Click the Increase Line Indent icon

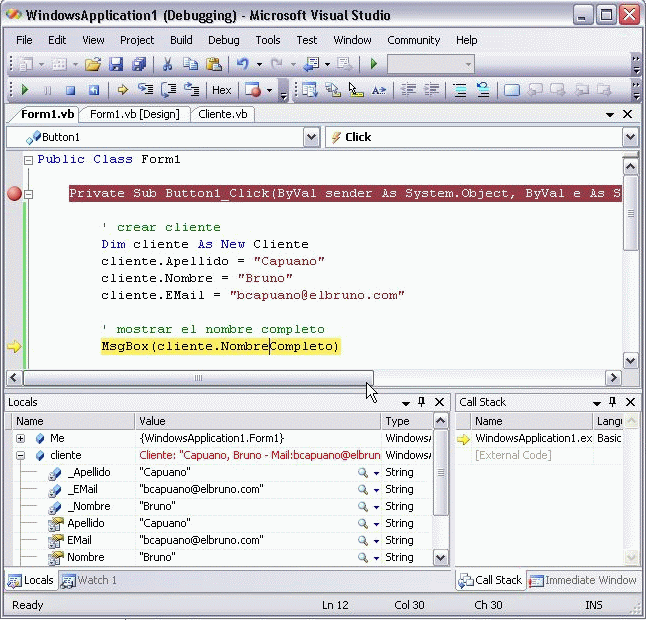(x=431, y=90)
